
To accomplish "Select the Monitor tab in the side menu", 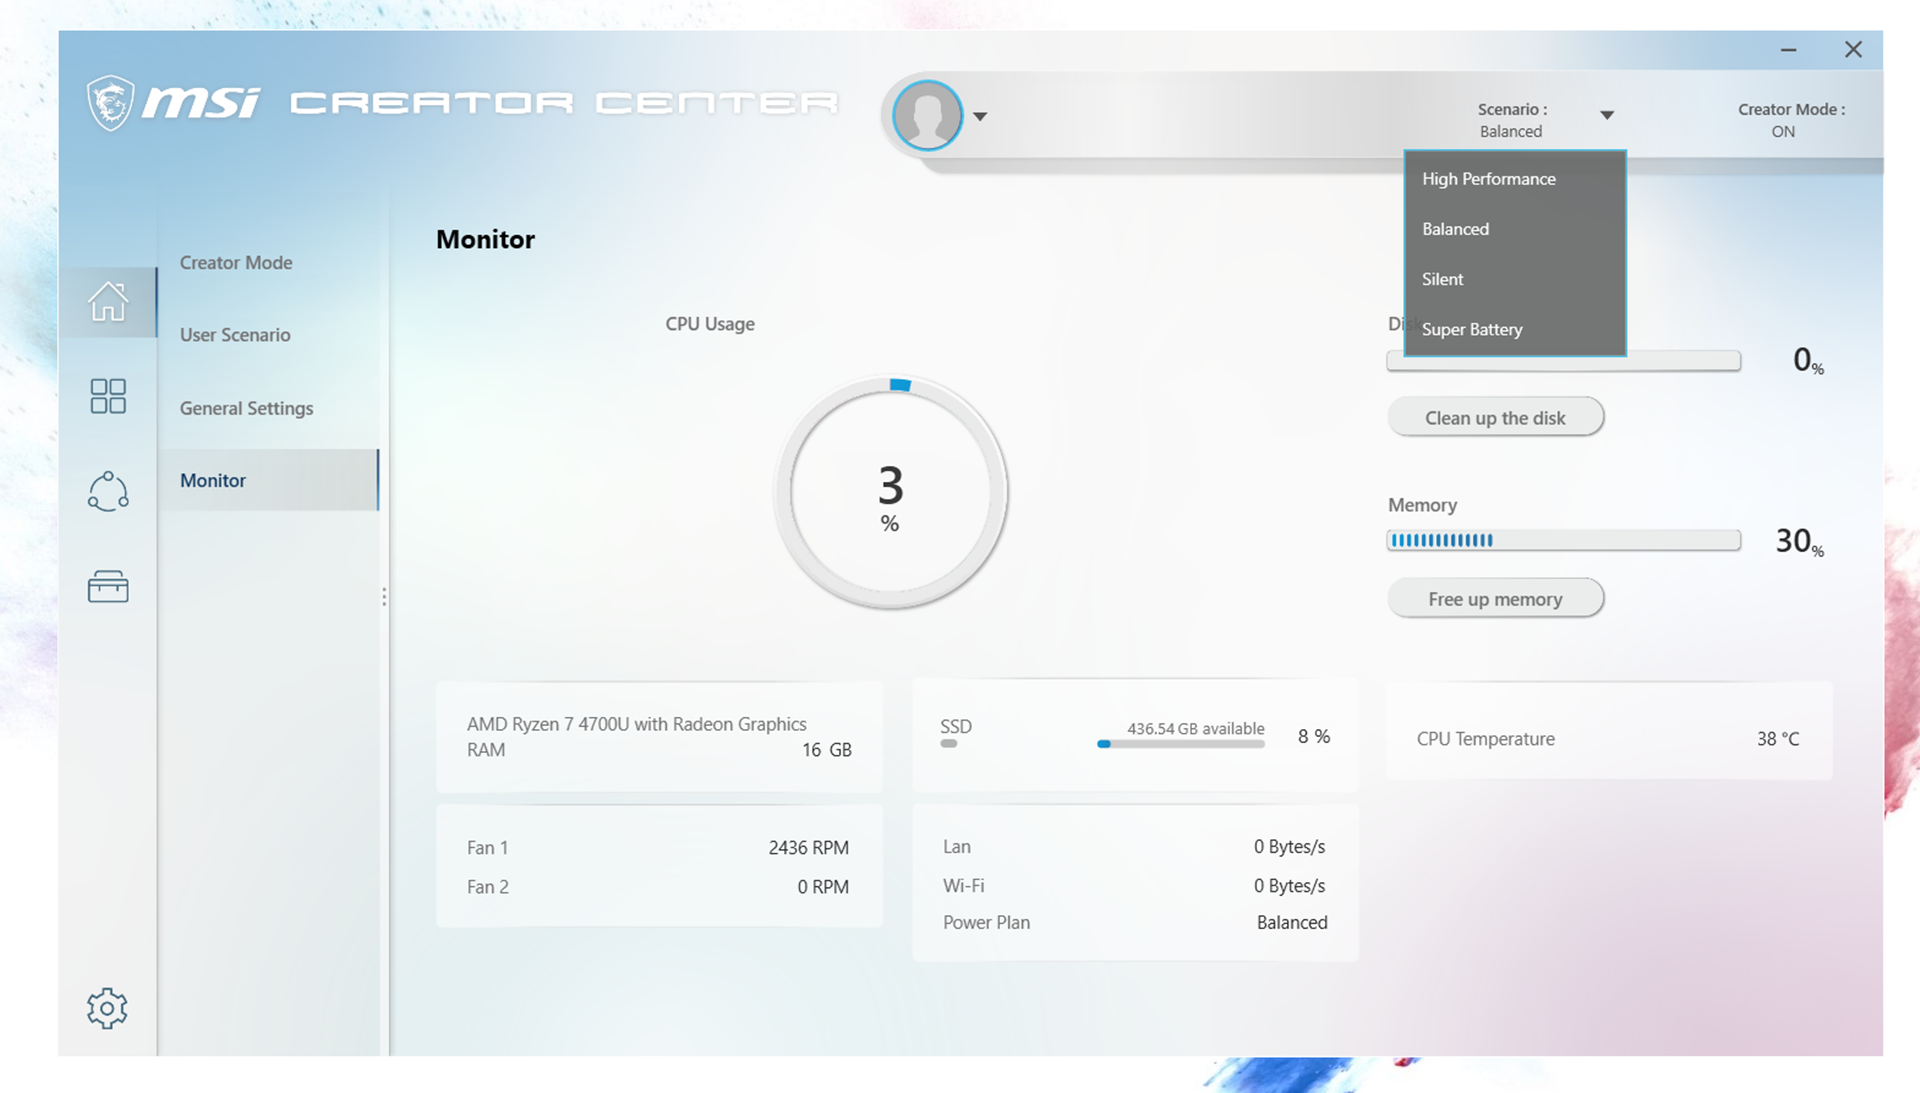I will 268,480.
